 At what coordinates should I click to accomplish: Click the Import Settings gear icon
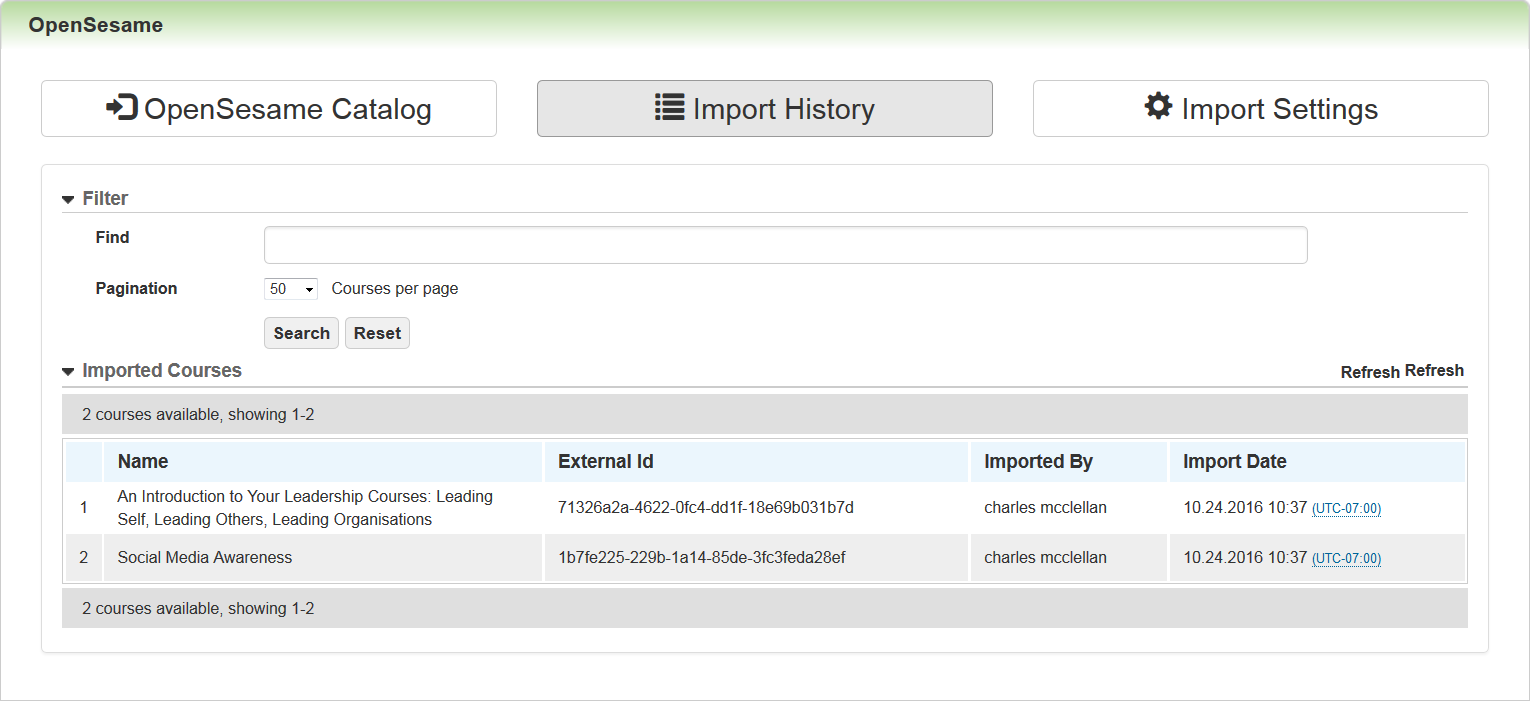point(1158,107)
